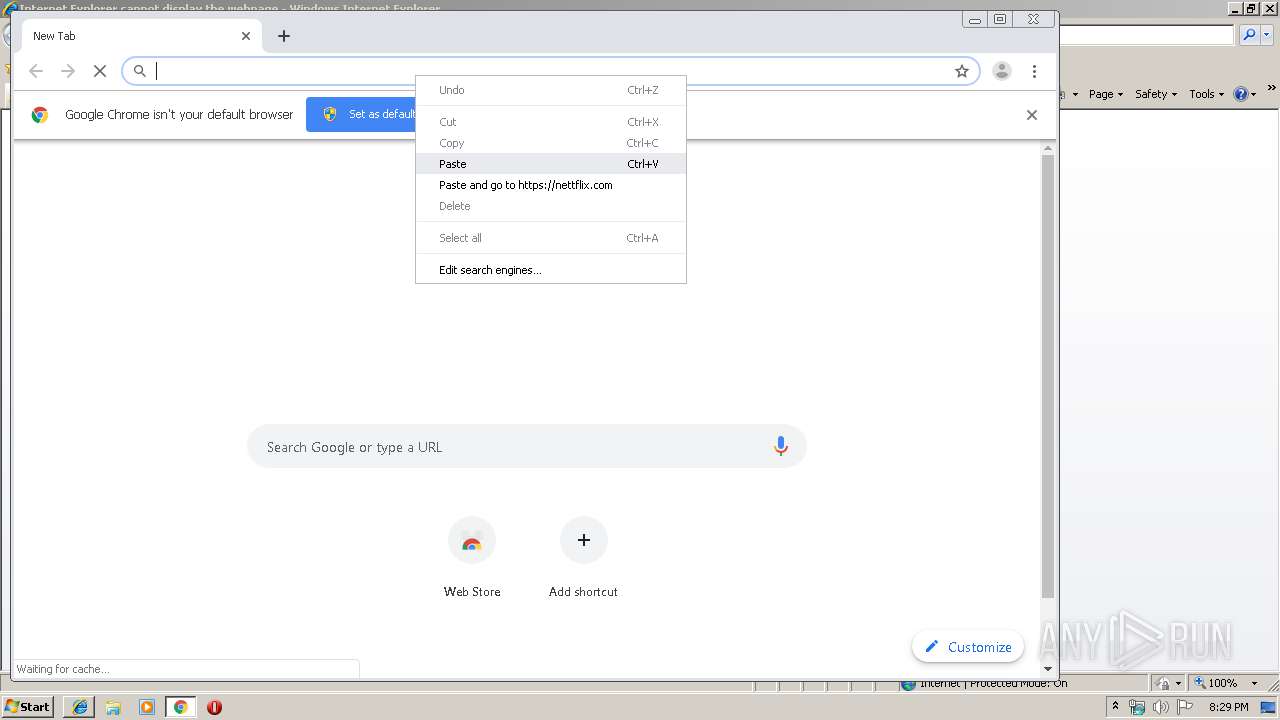
Task: Choose Paste and go to https://nettflix.com
Action: click(551, 185)
